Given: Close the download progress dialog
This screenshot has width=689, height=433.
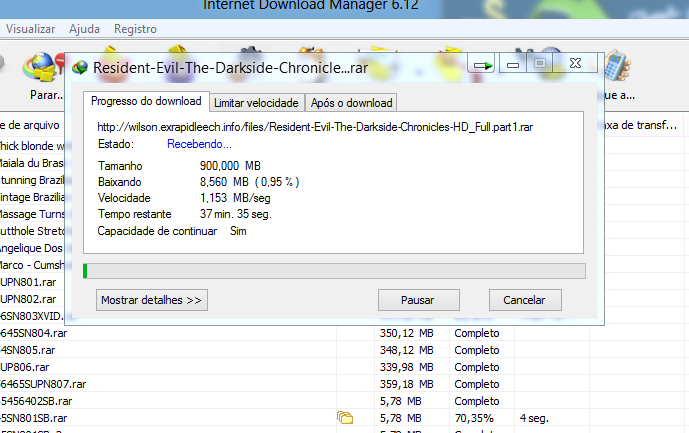Looking at the screenshot, I should point(575,63).
